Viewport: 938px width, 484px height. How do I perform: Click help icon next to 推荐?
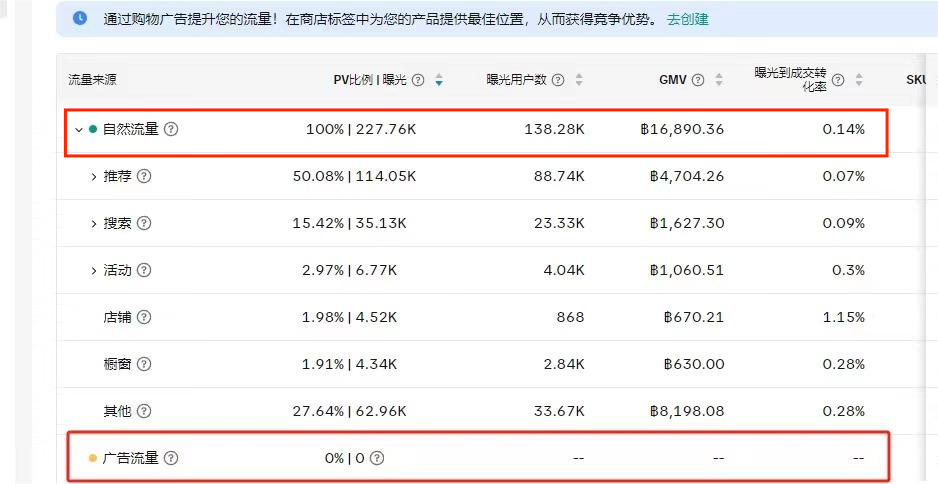(x=144, y=176)
